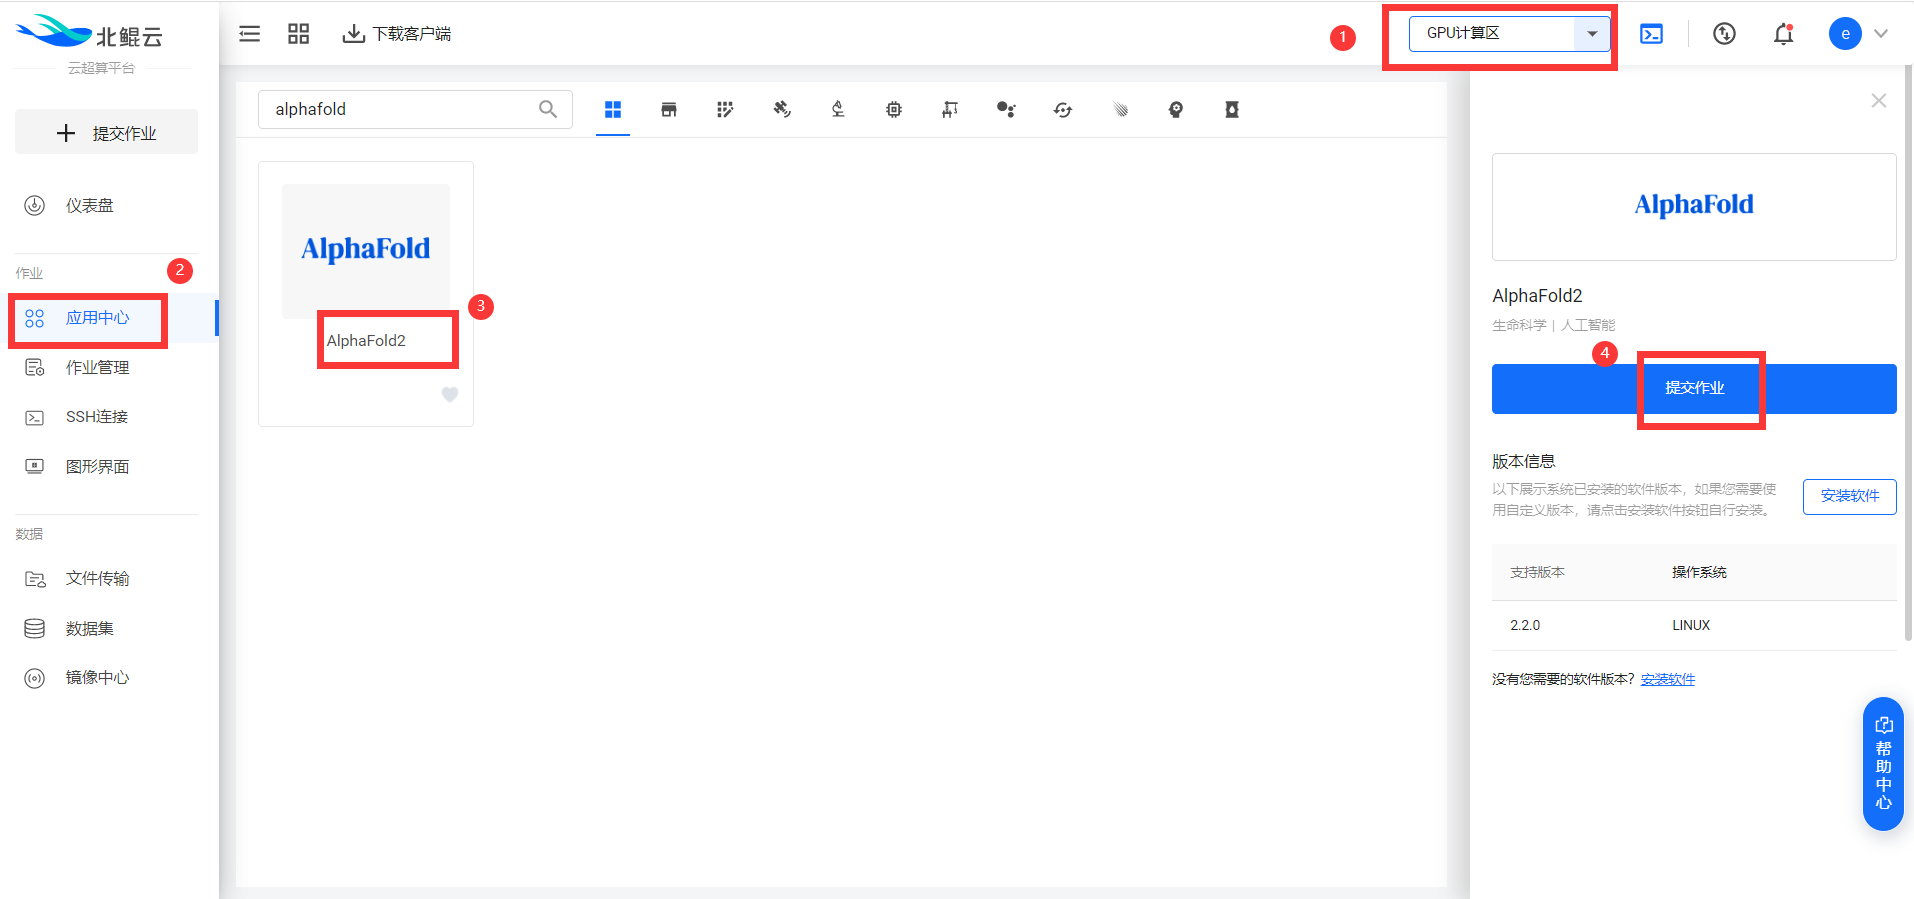The image size is (1914, 899).
Task: Toggle the hamburger menu to collapse sidebar
Action: point(249,34)
